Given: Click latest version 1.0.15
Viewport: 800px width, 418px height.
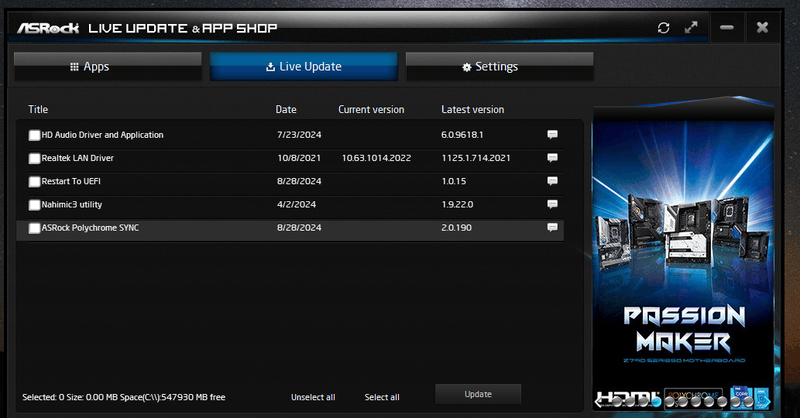Looking at the screenshot, I should pyautogui.click(x=454, y=181).
